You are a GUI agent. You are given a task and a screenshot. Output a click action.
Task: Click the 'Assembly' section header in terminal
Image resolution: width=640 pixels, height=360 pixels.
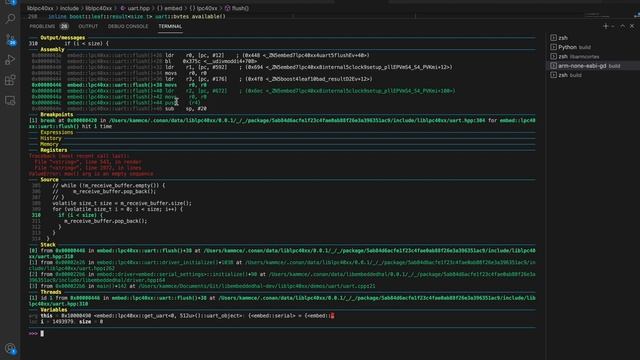(x=53, y=49)
